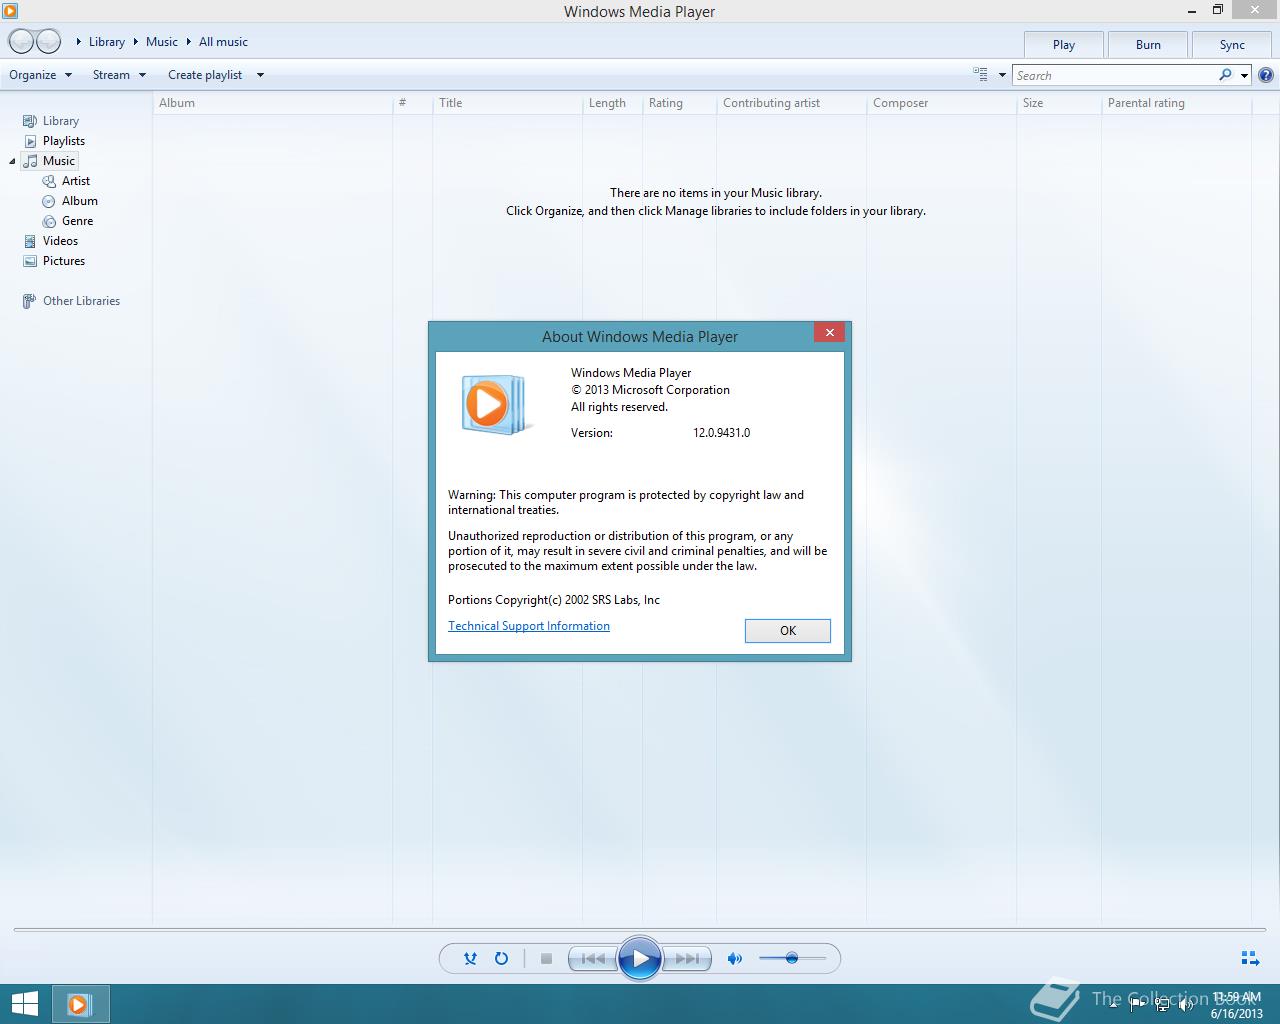
Task: Switch to the Burn tab
Action: [1148, 45]
